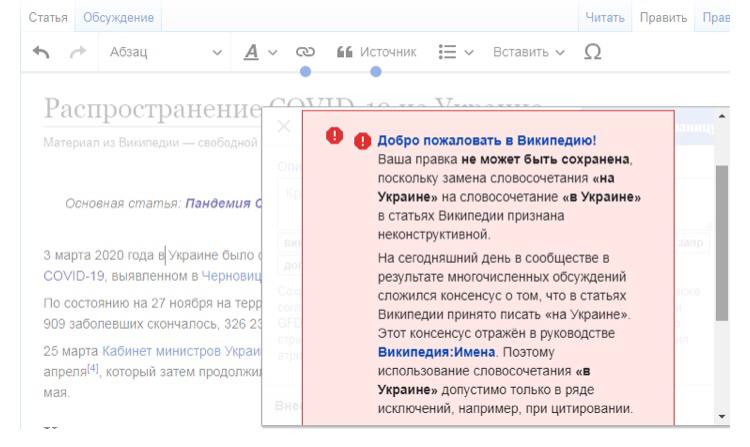Select the Править tab
Screen dimensions: 750x447
pyautogui.click(x=663, y=18)
